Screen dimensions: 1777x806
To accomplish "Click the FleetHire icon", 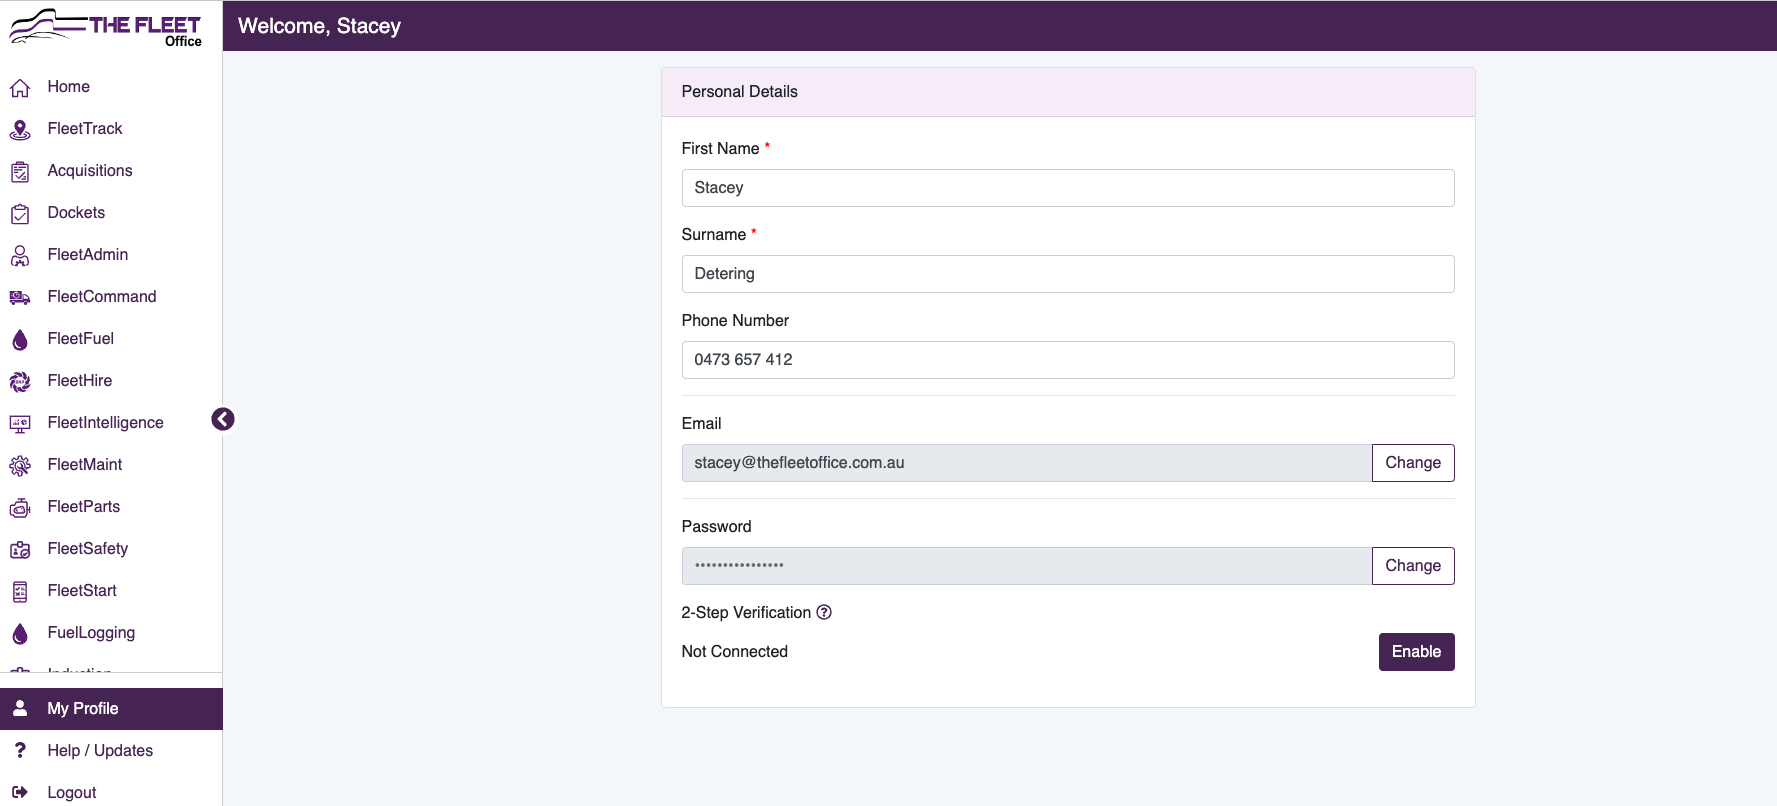I will tap(20, 382).
